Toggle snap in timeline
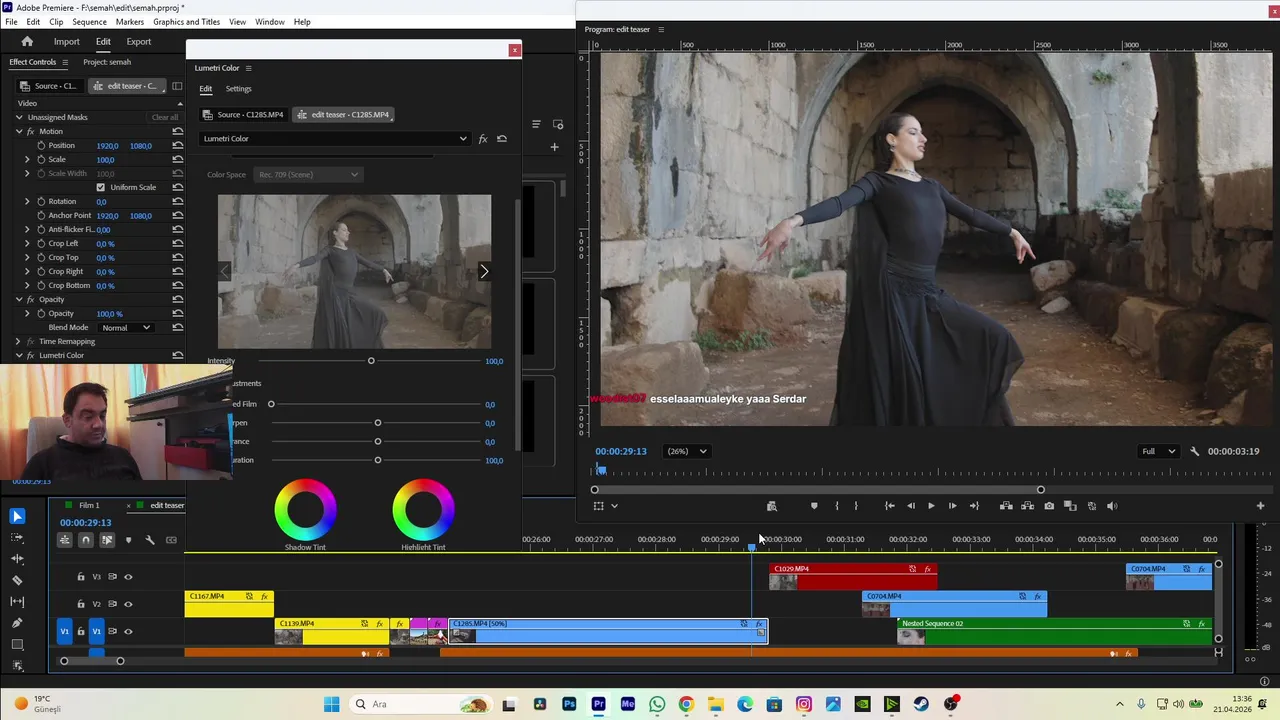The height and width of the screenshot is (720, 1280). pos(86,540)
